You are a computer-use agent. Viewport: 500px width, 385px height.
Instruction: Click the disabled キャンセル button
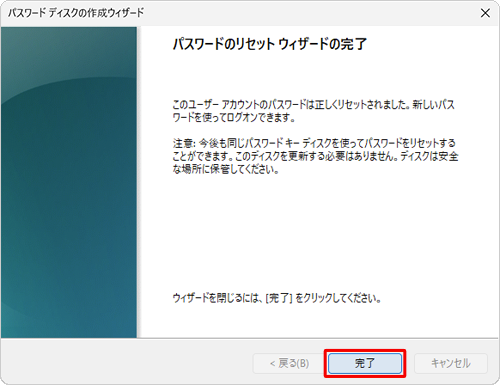point(451,363)
